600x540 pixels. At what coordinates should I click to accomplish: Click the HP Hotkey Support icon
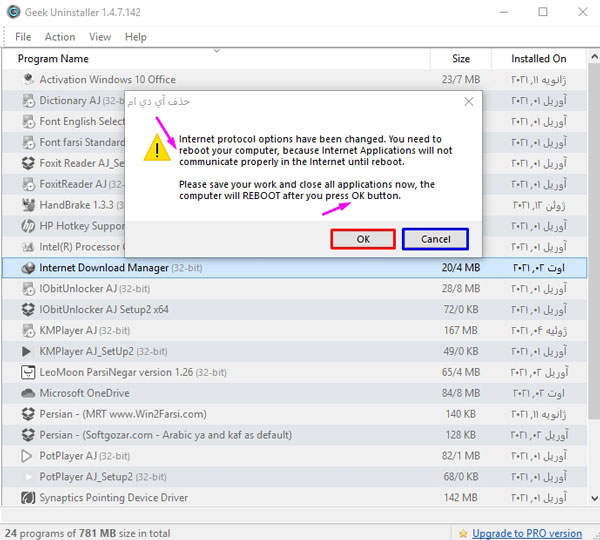coord(28,226)
